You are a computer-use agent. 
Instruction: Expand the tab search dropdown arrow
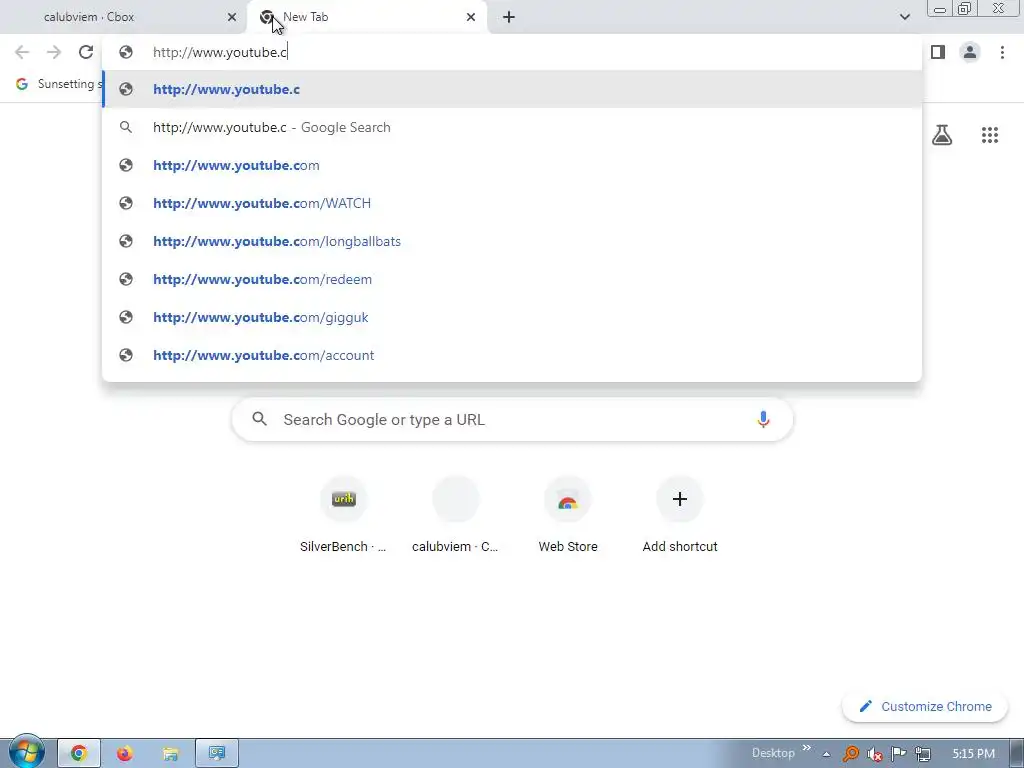coord(904,17)
